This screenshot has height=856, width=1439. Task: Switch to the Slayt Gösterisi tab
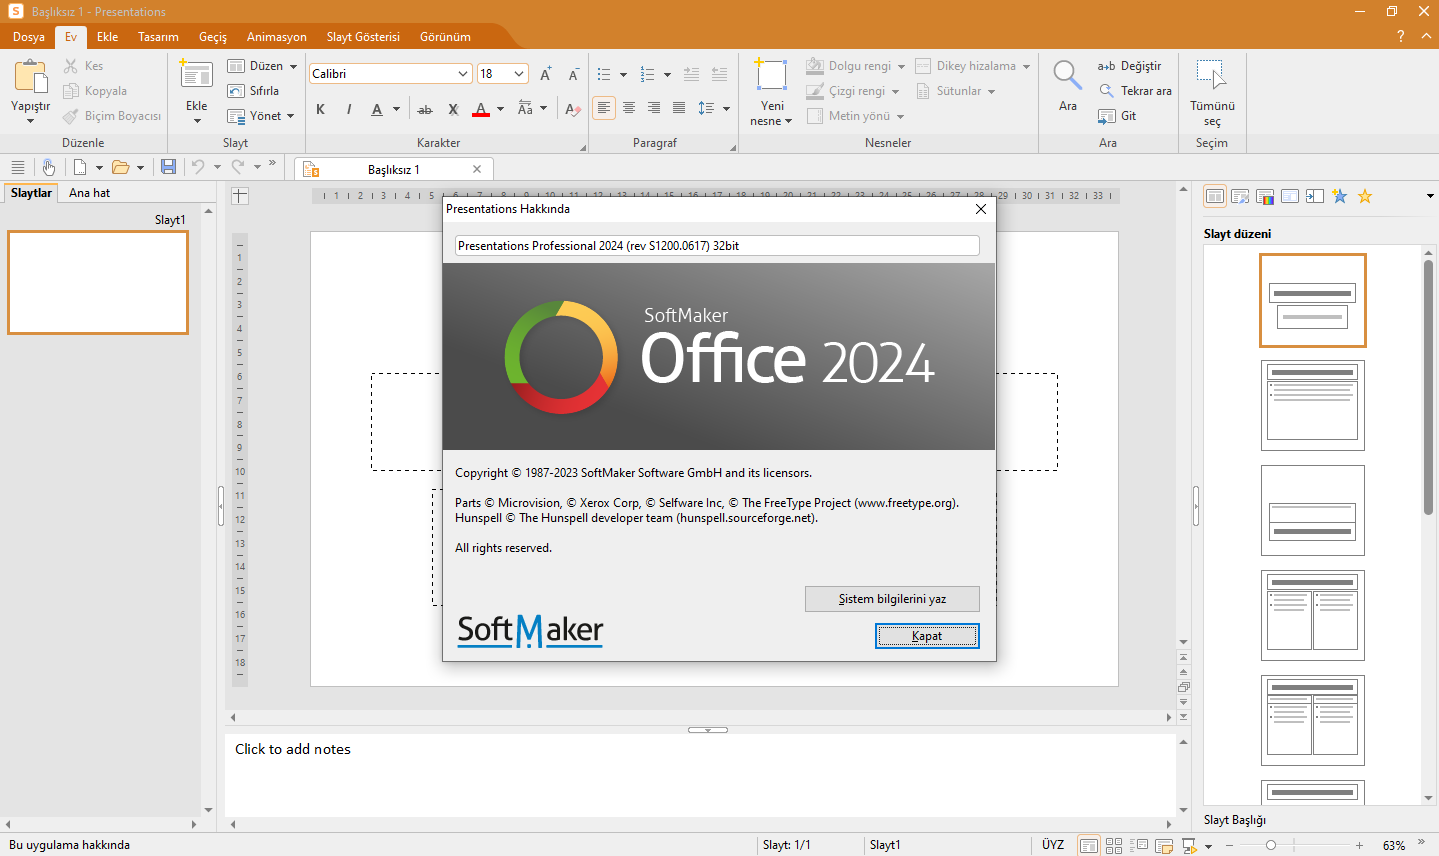(x=363, y=37)
